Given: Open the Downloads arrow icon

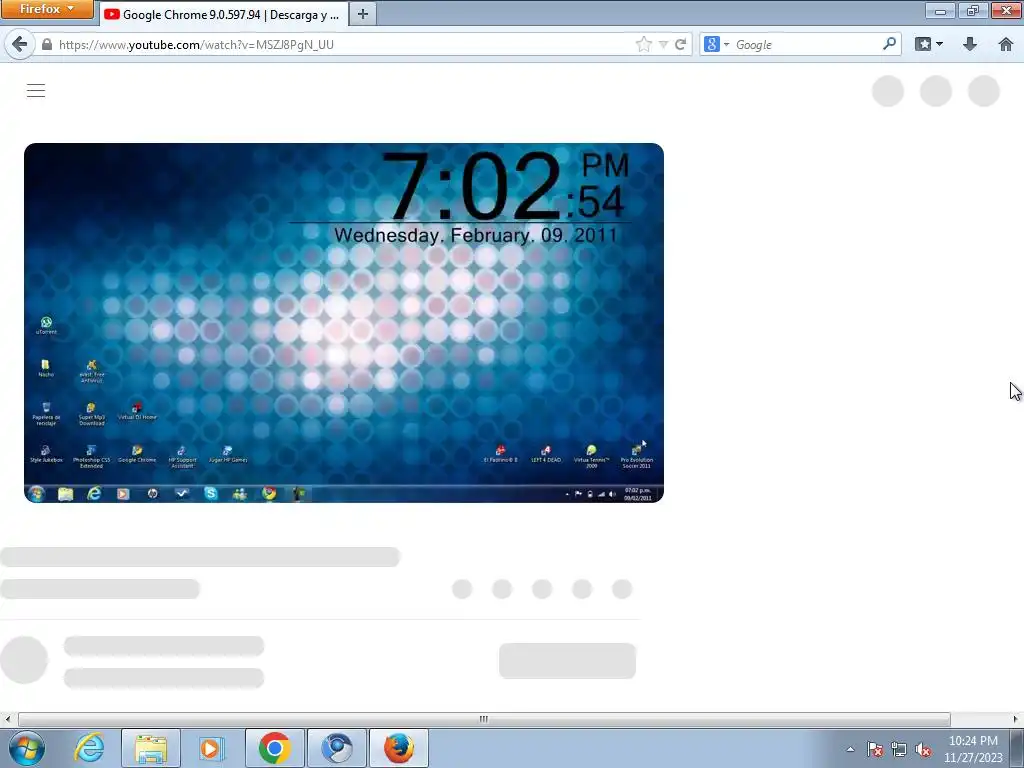Looking at the screenshot, I should [x=970, y=44].
